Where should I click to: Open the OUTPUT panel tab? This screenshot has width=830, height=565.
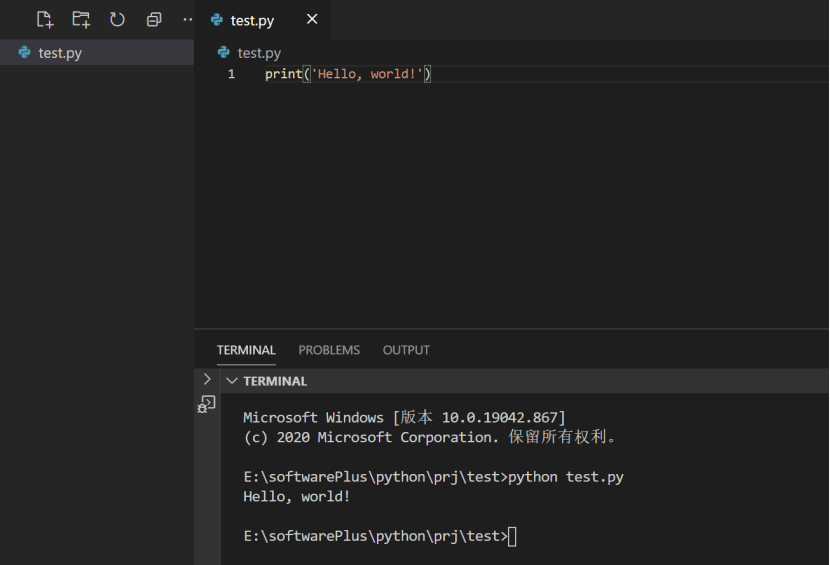click(406, 350)
